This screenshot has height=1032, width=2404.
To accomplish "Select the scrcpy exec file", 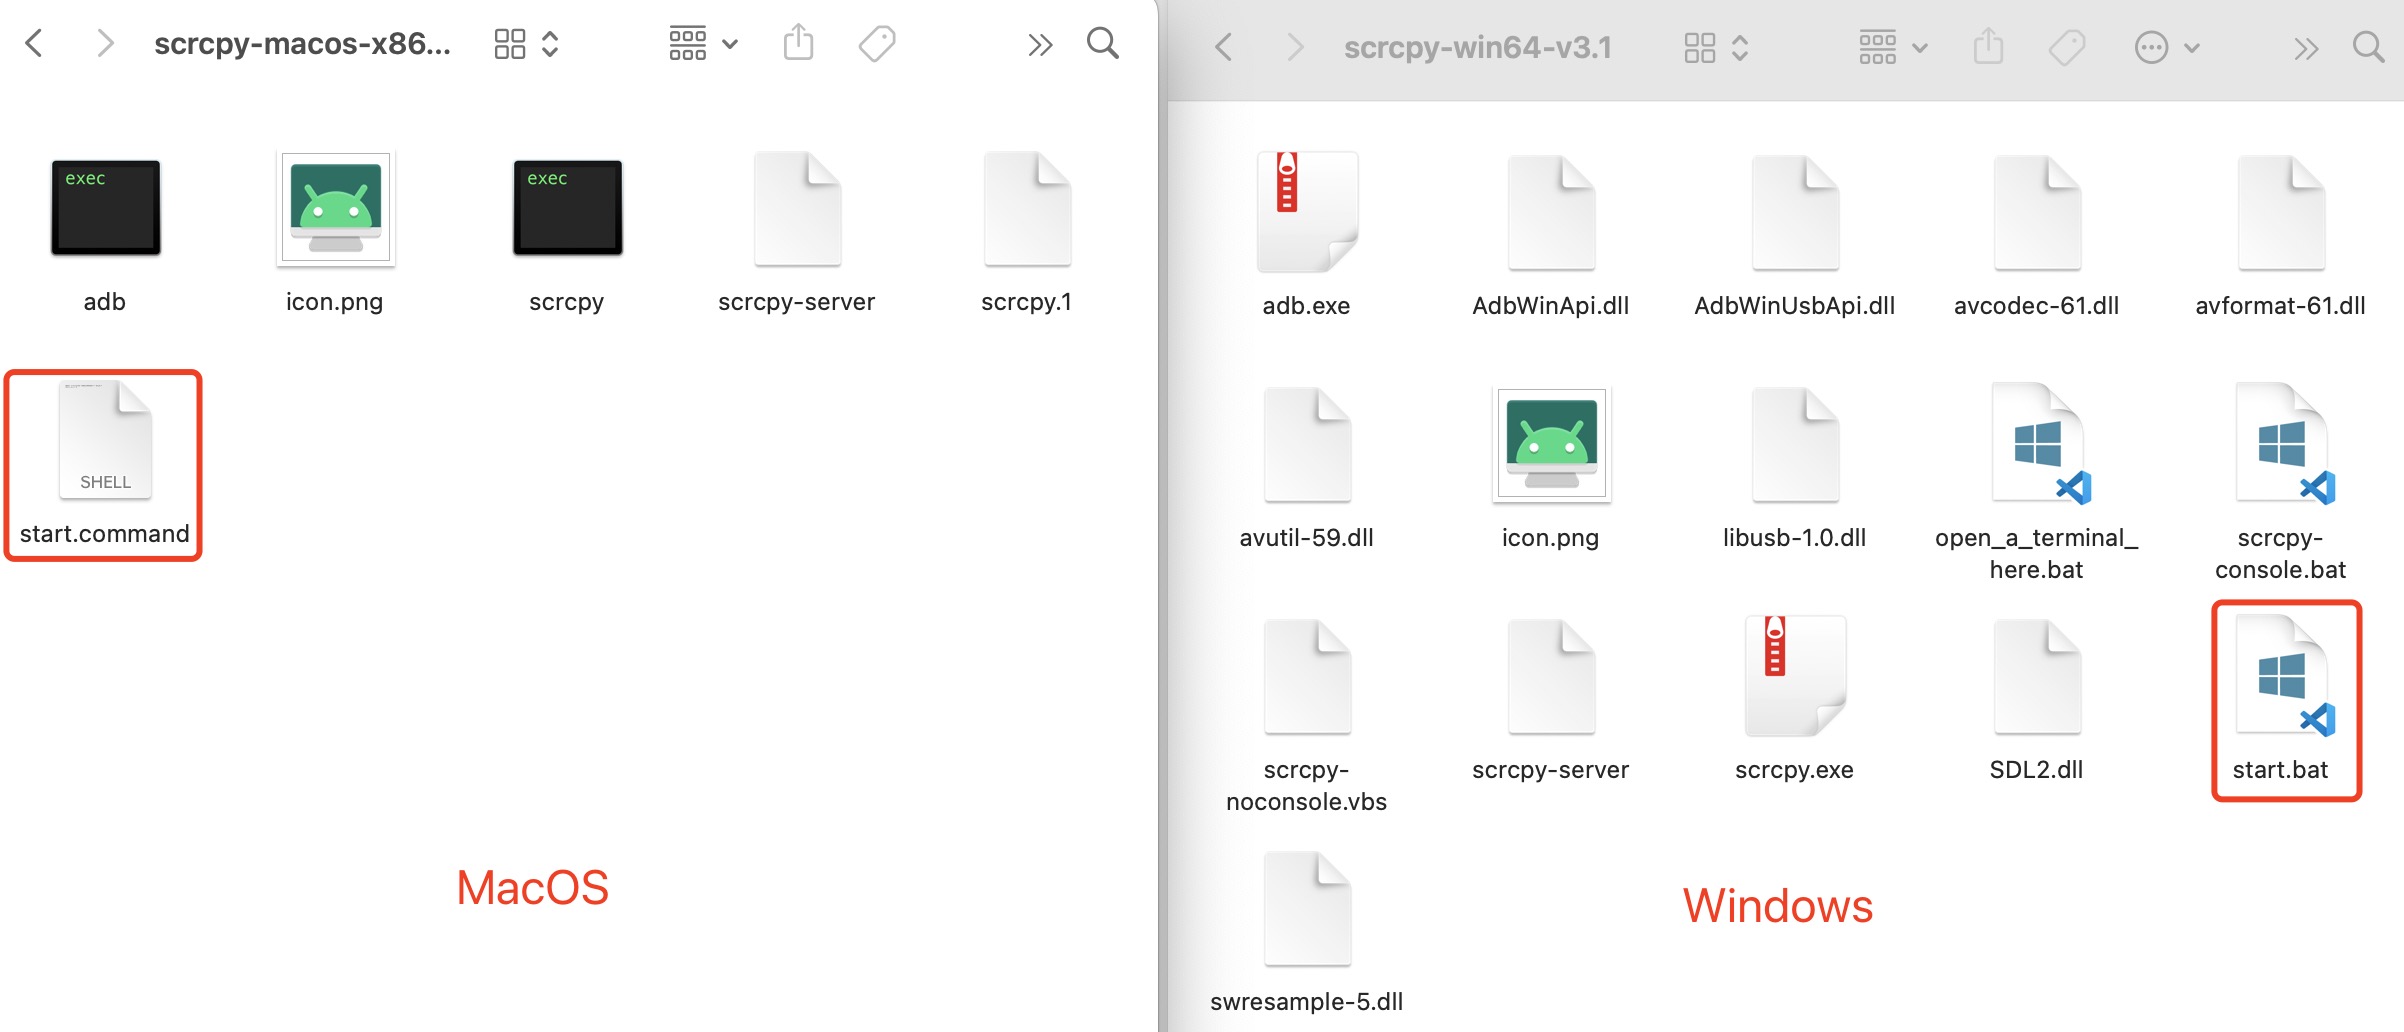I will tap(567, 207).
